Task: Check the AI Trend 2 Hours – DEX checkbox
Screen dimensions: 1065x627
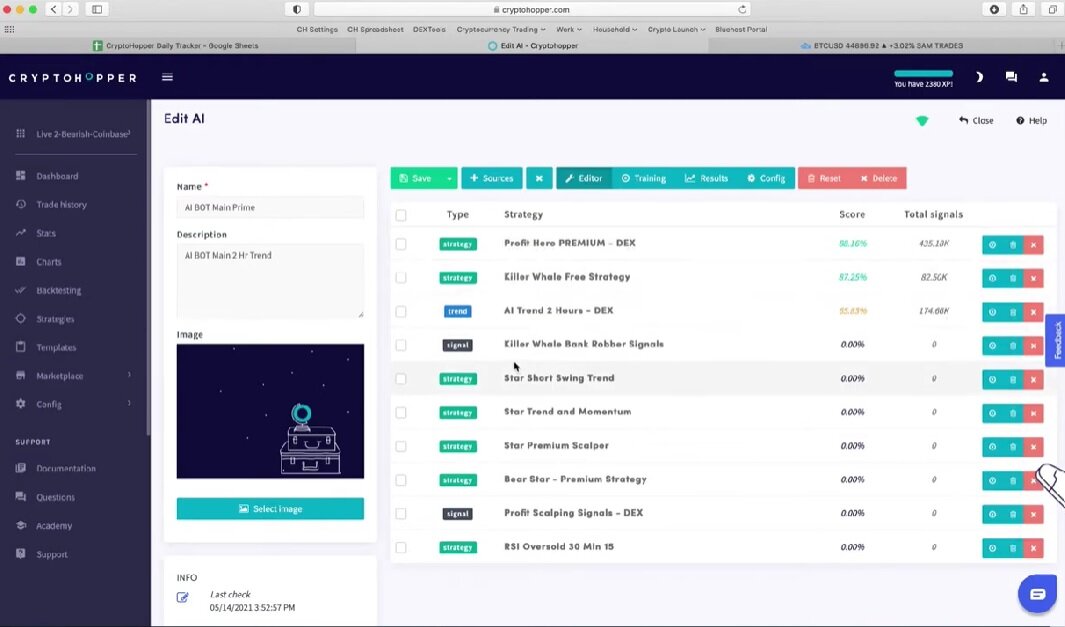Action: pos(401,311)
